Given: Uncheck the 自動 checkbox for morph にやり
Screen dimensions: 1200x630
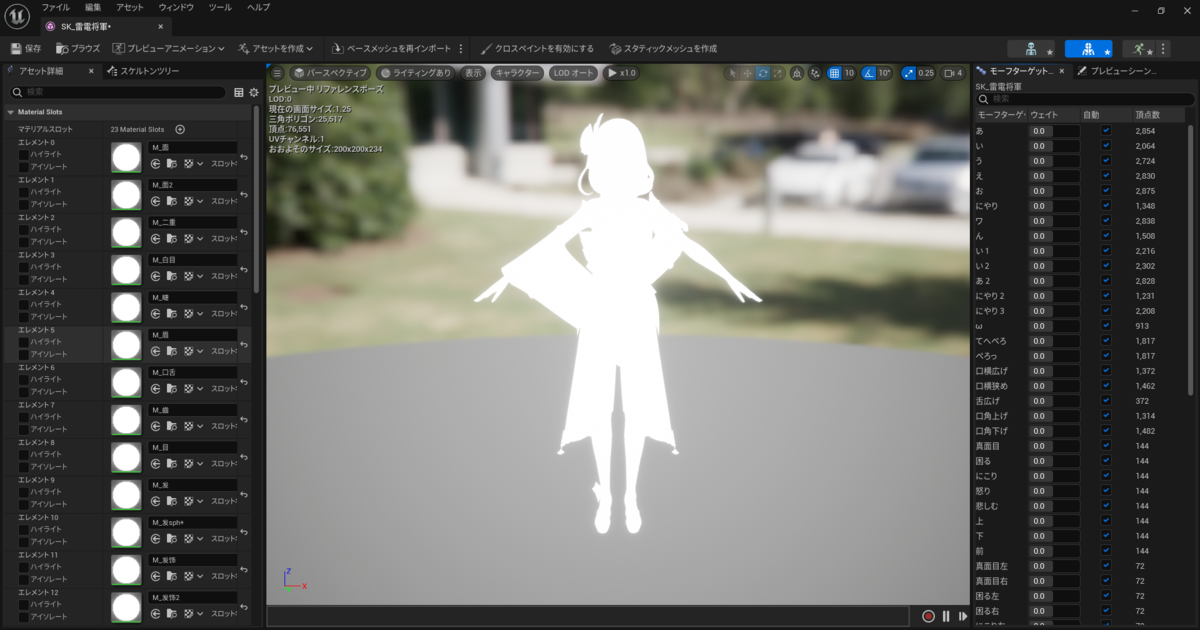Looking at the screenshot, I should click(x=1106, y=206).
